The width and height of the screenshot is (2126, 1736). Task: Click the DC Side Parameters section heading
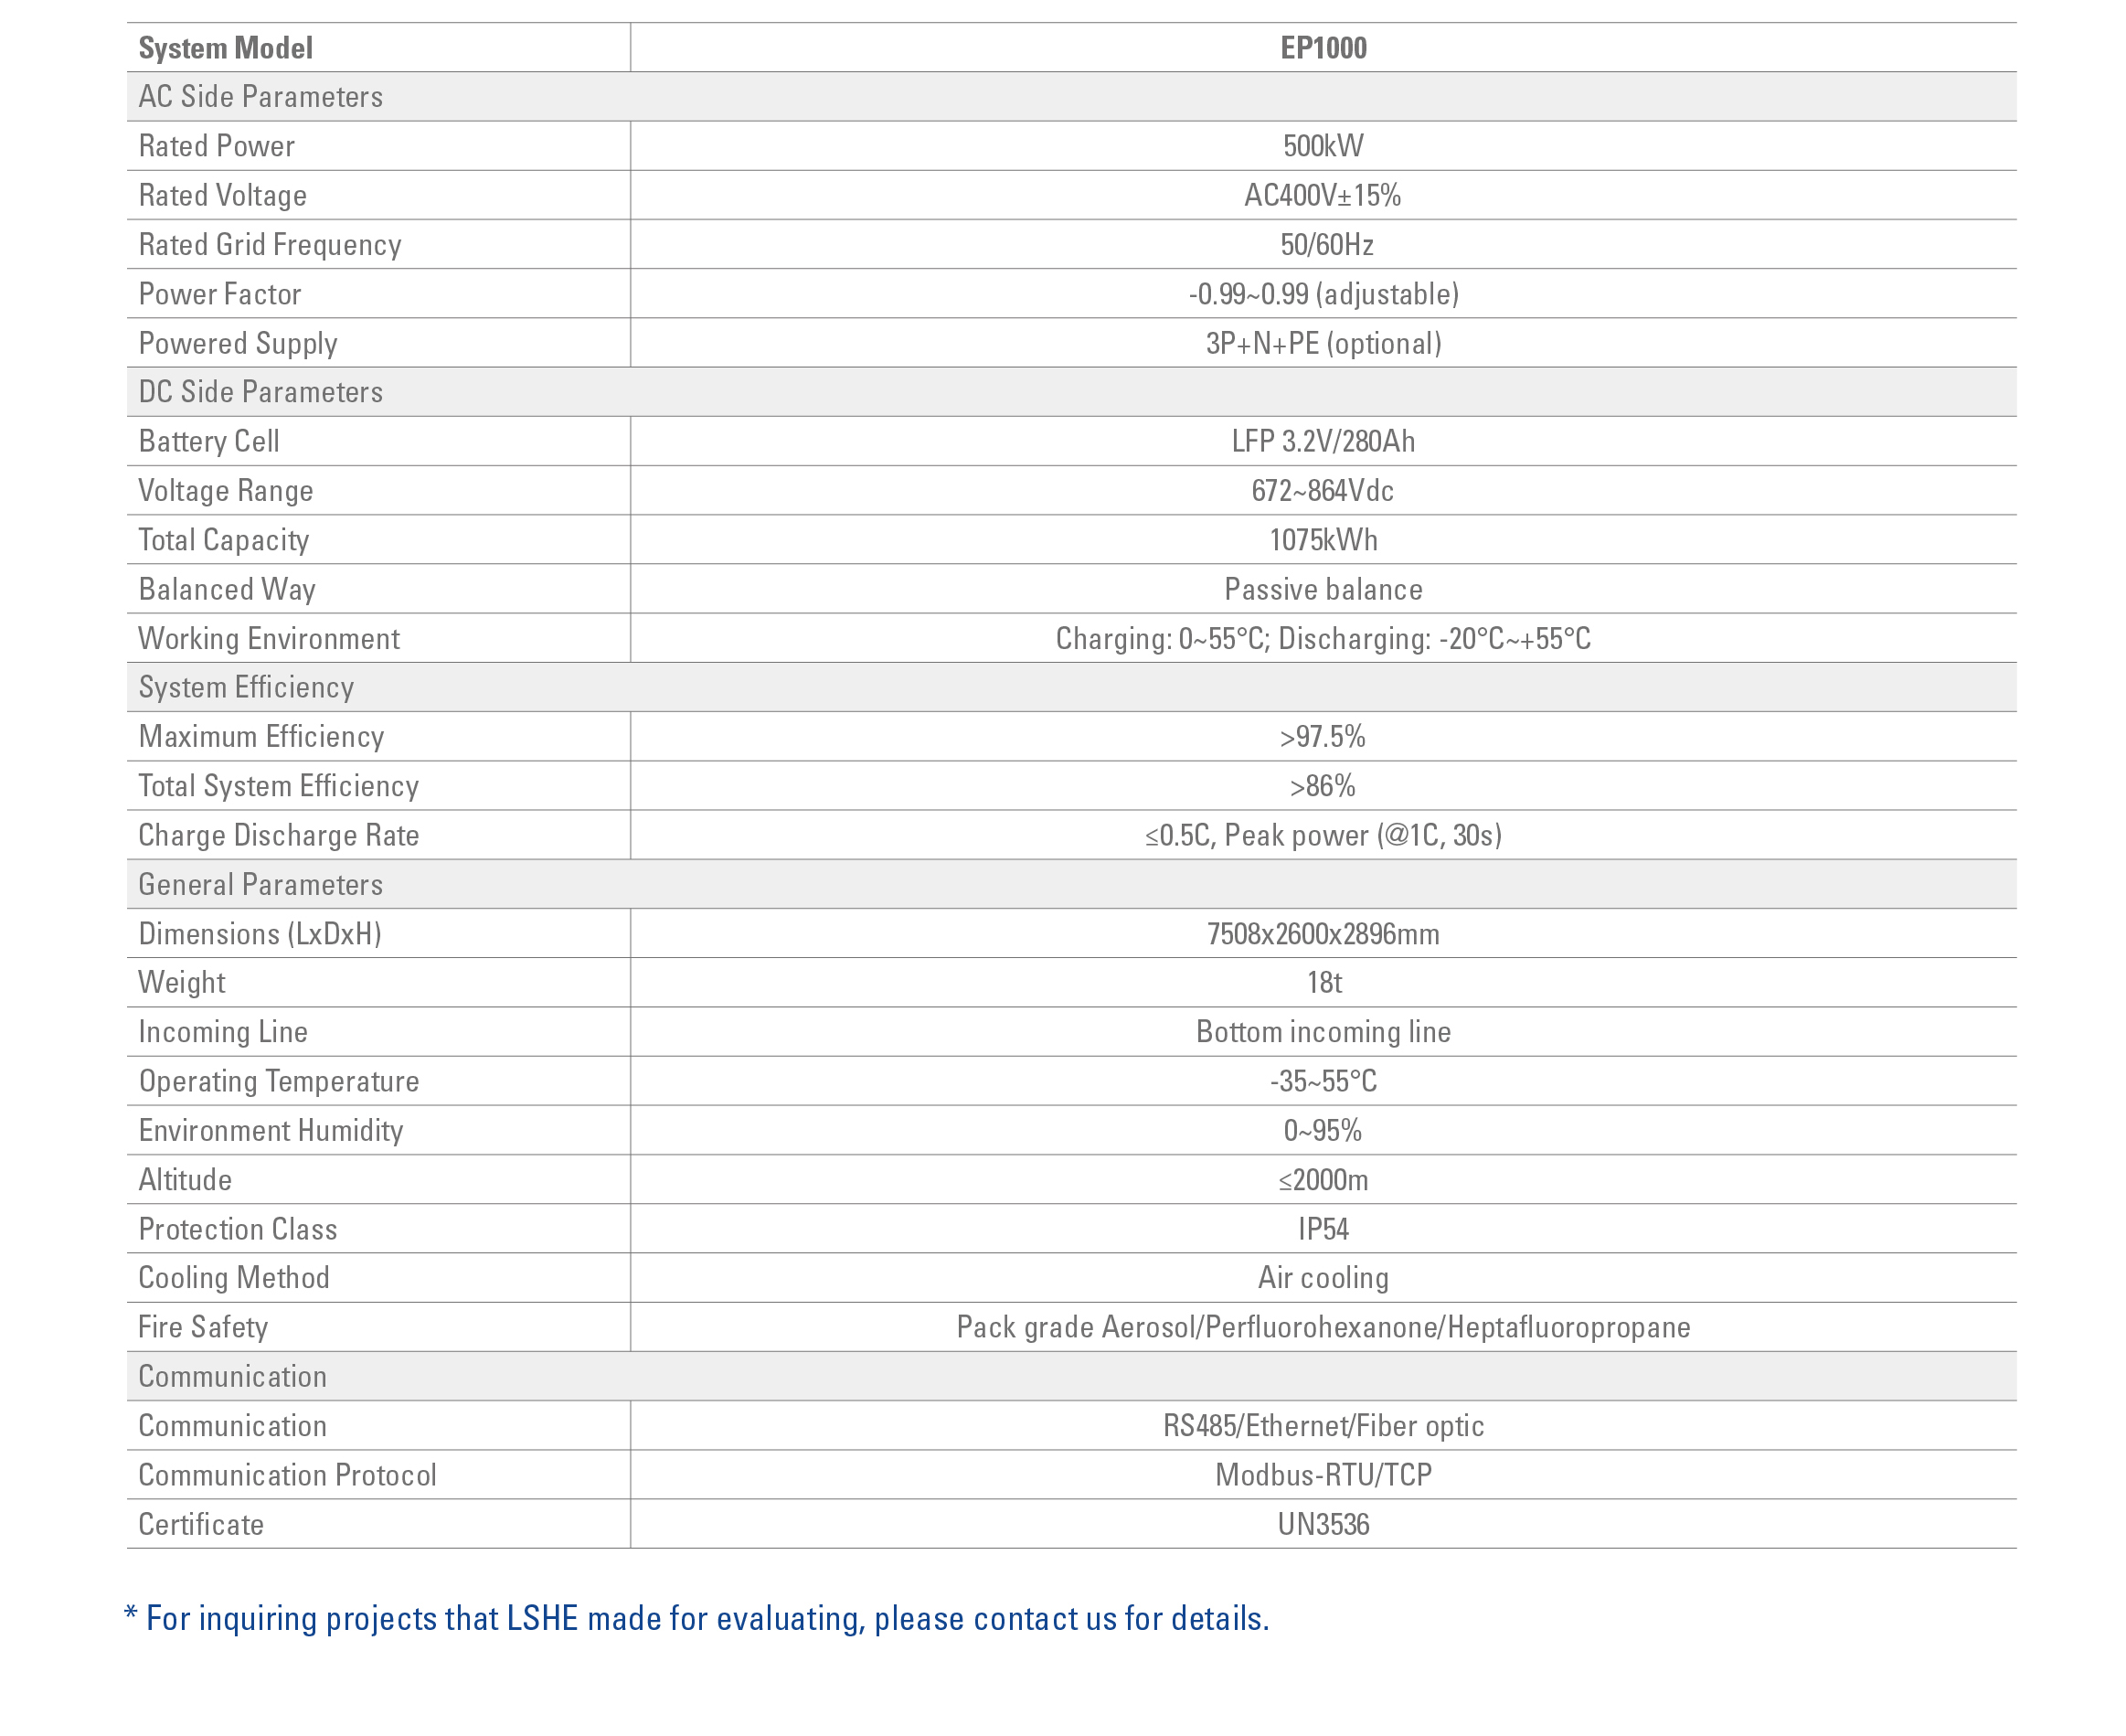260,392
